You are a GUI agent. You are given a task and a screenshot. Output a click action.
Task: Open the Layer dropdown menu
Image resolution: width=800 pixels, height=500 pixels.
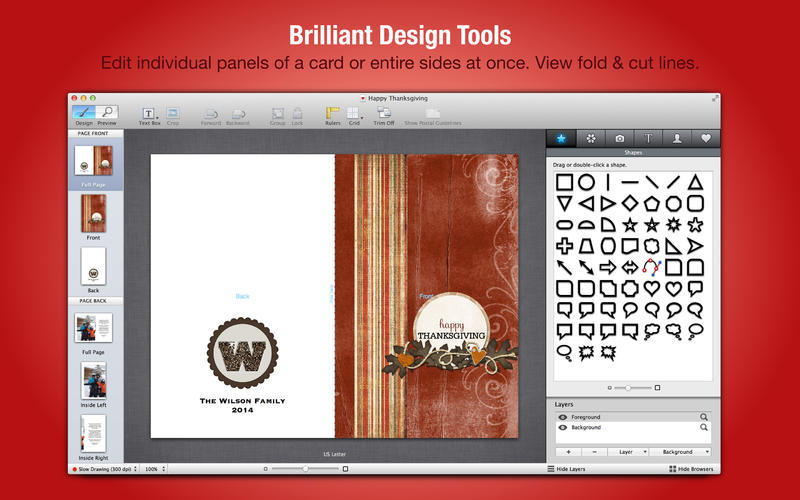point(627,452)
